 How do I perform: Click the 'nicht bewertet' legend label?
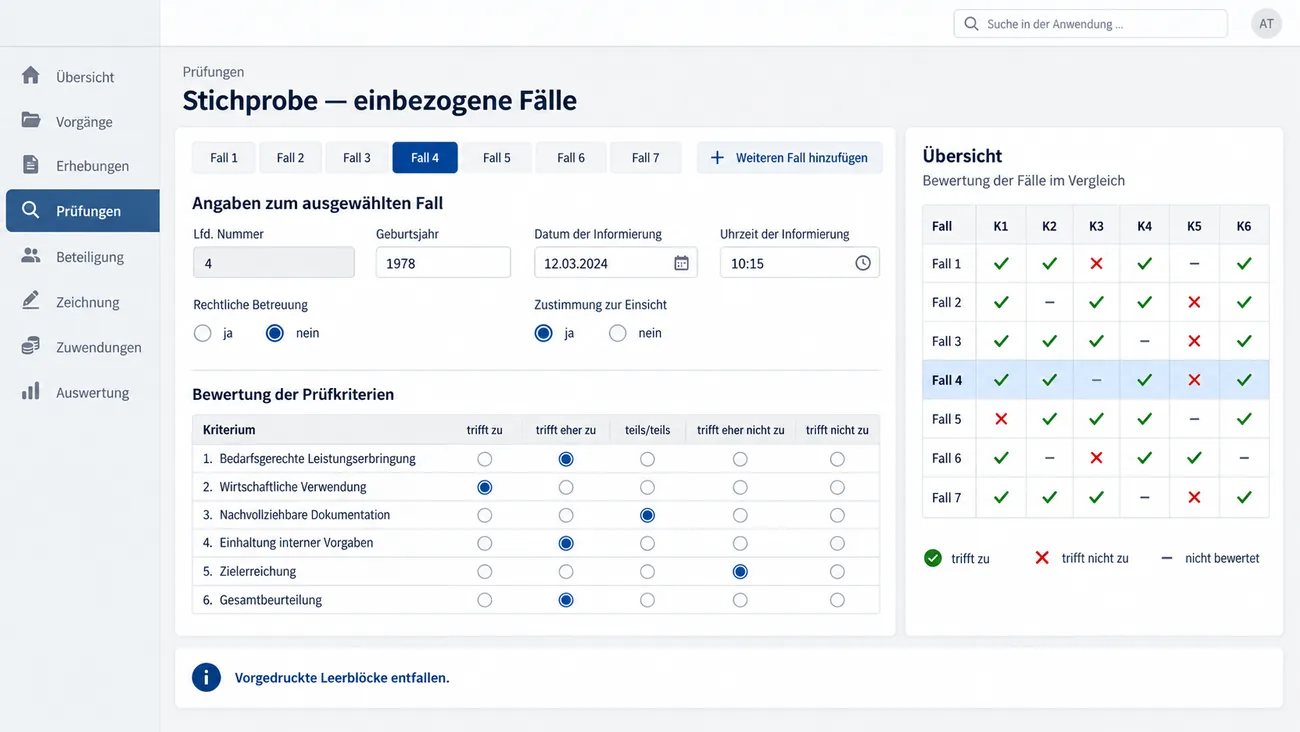pyautogui.click(x=1222, y=558)
